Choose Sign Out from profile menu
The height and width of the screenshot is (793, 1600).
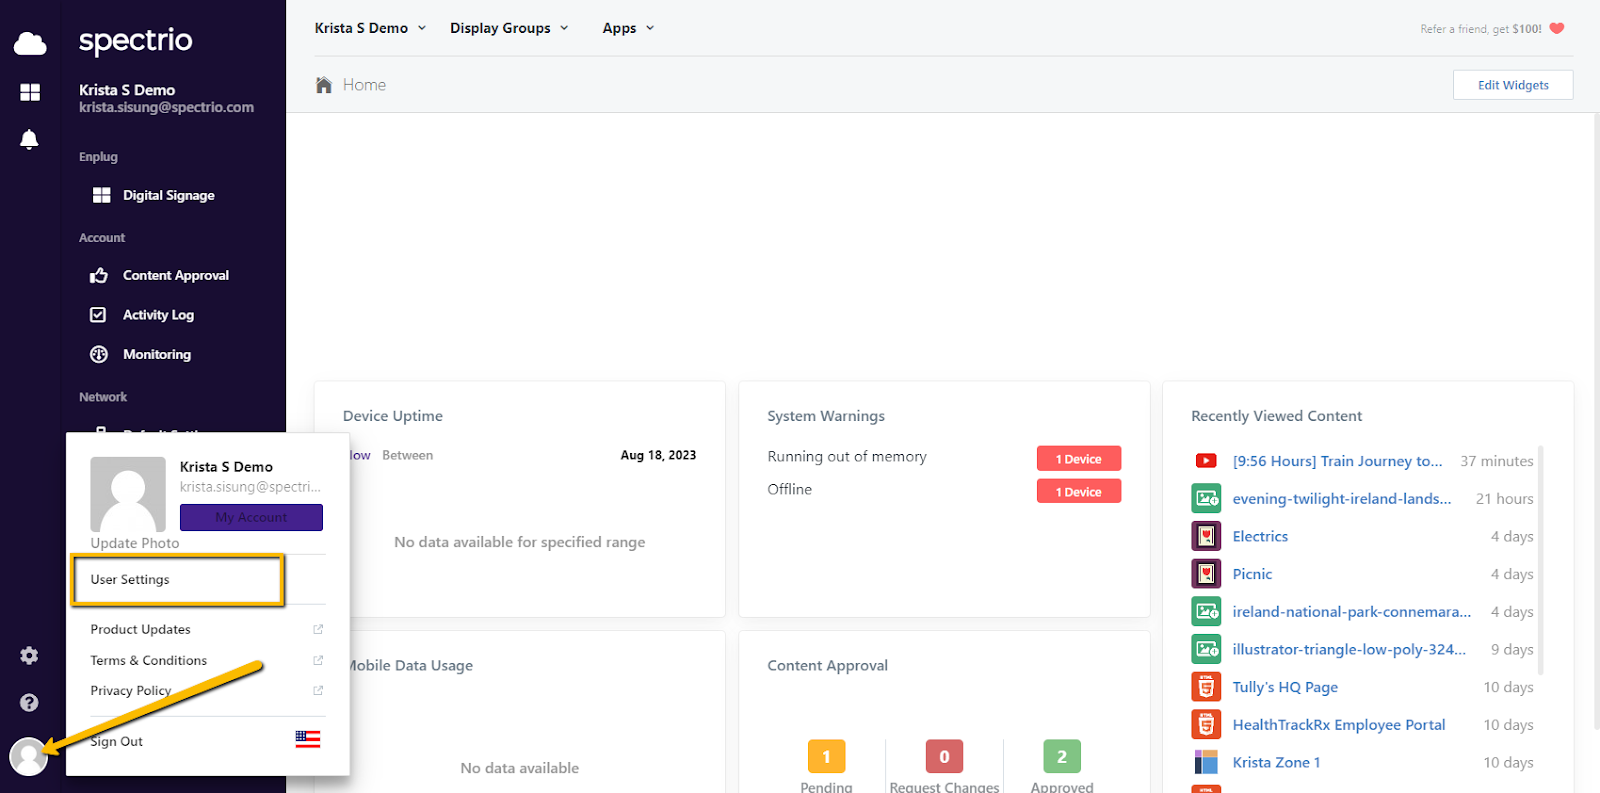tap(117, 741)
